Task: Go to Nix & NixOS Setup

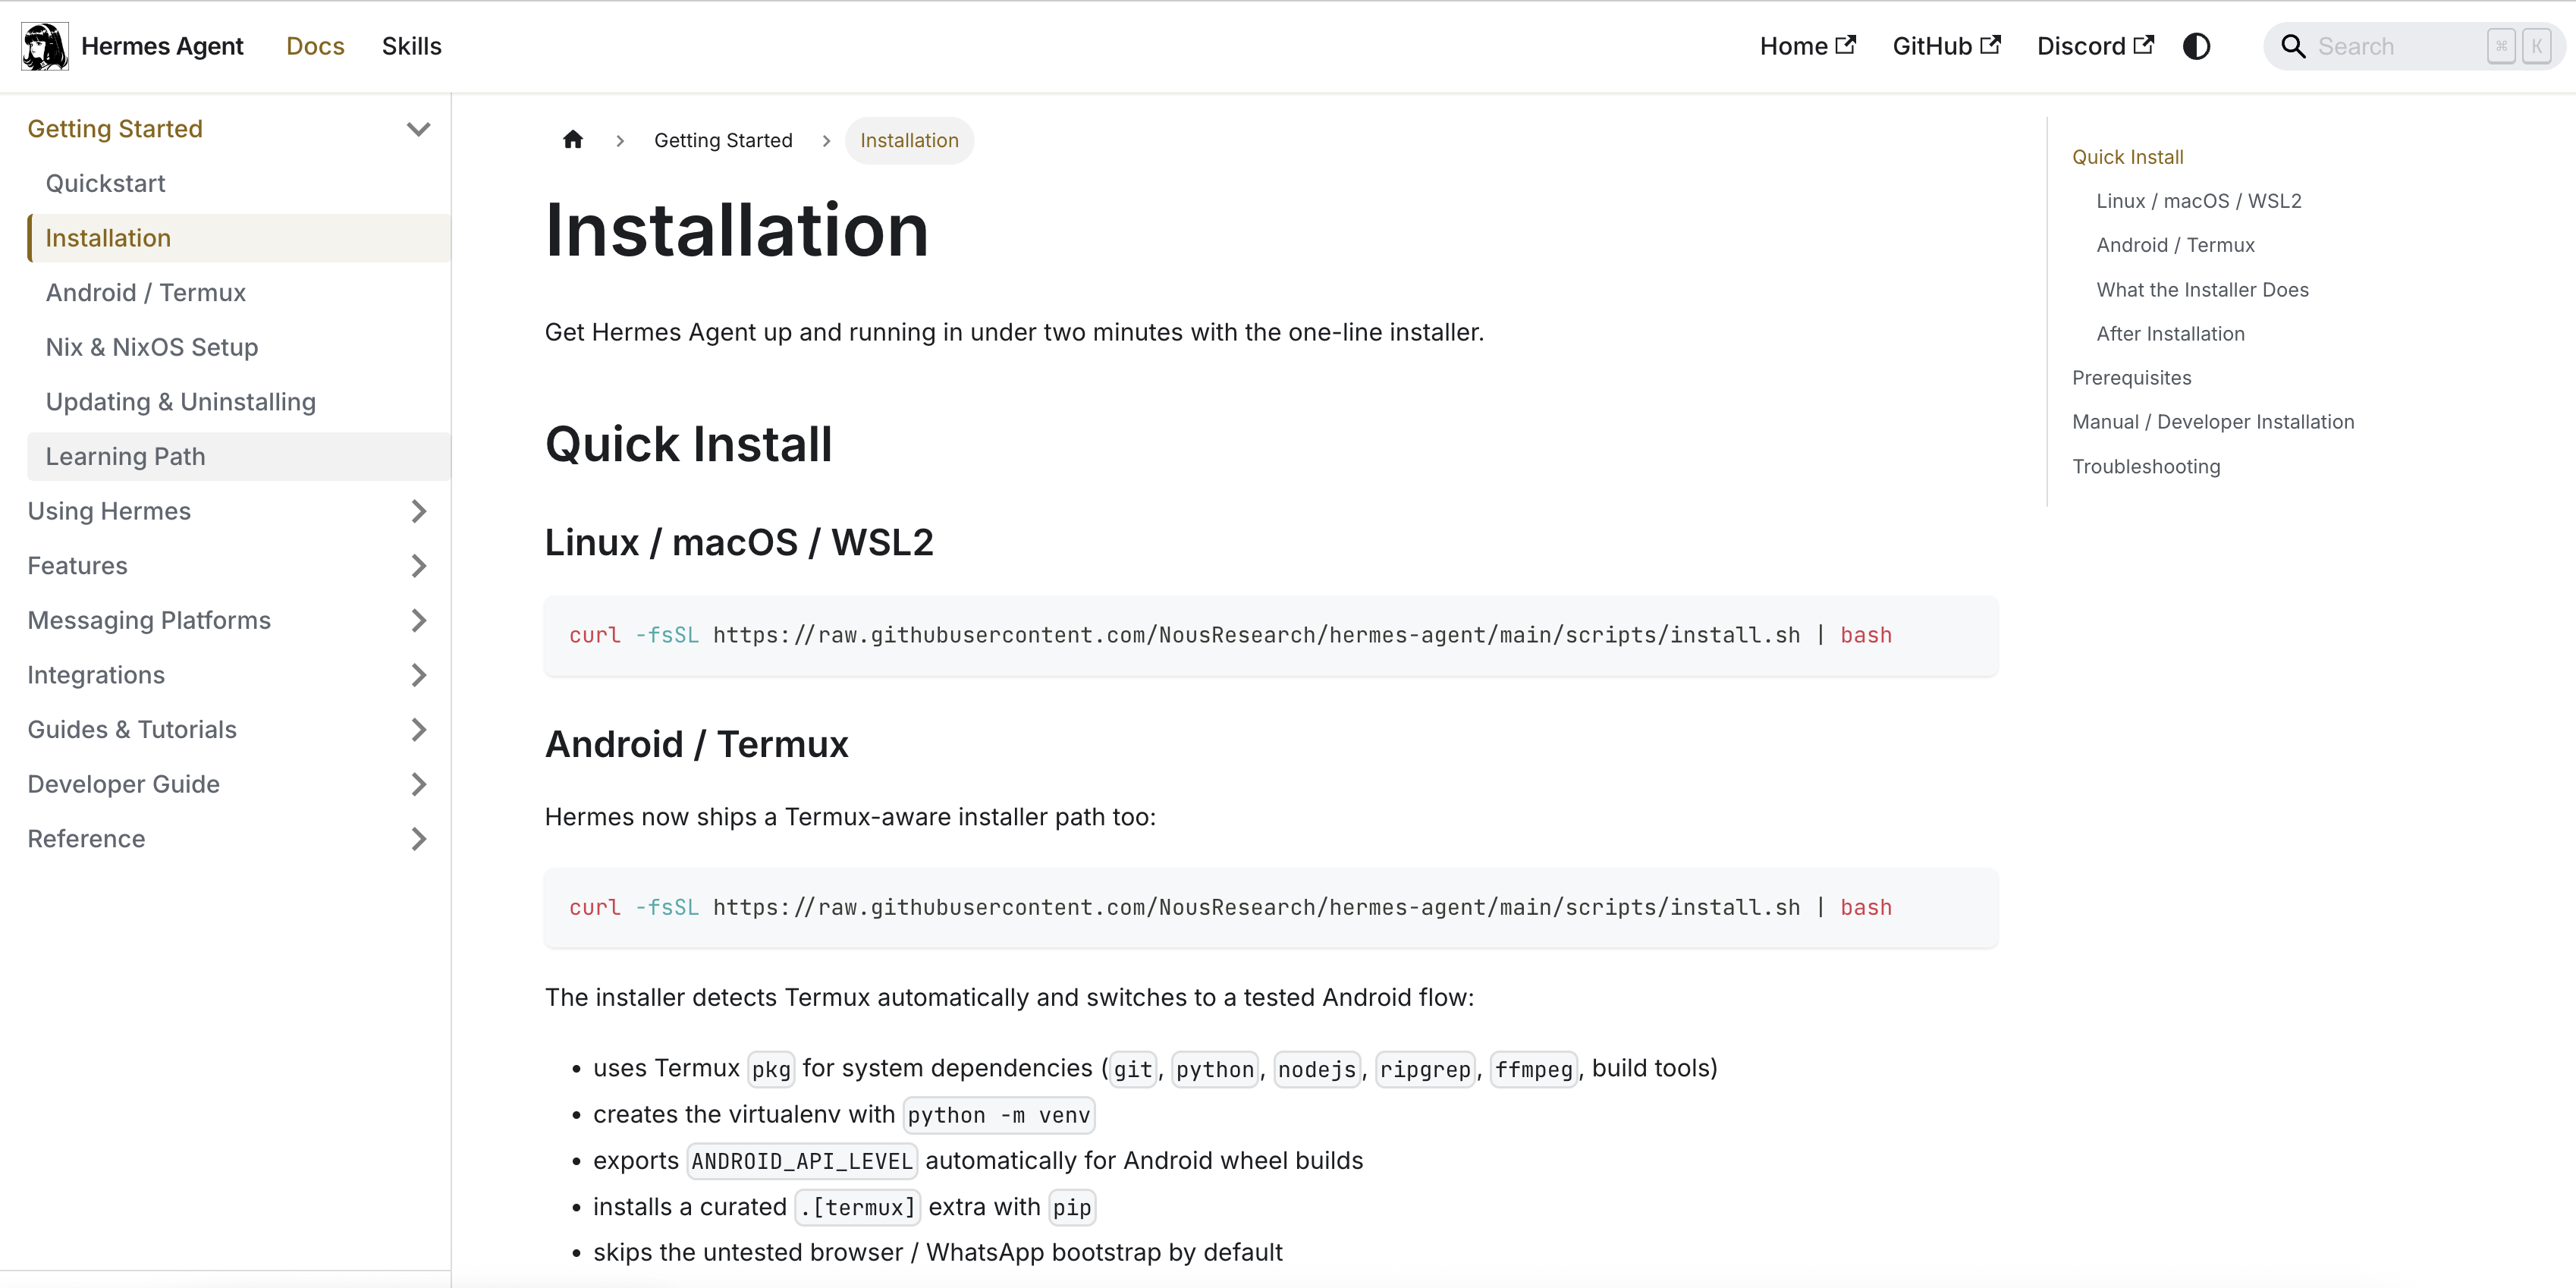Action: coord(152,347)
